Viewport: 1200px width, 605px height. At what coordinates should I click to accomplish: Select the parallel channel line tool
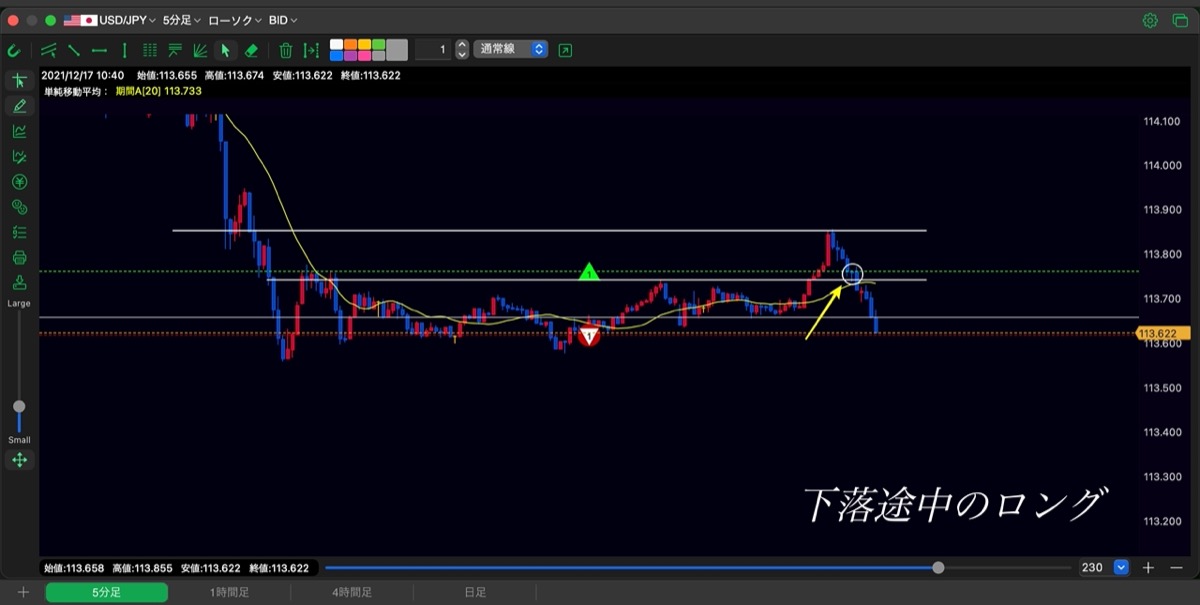49,50
